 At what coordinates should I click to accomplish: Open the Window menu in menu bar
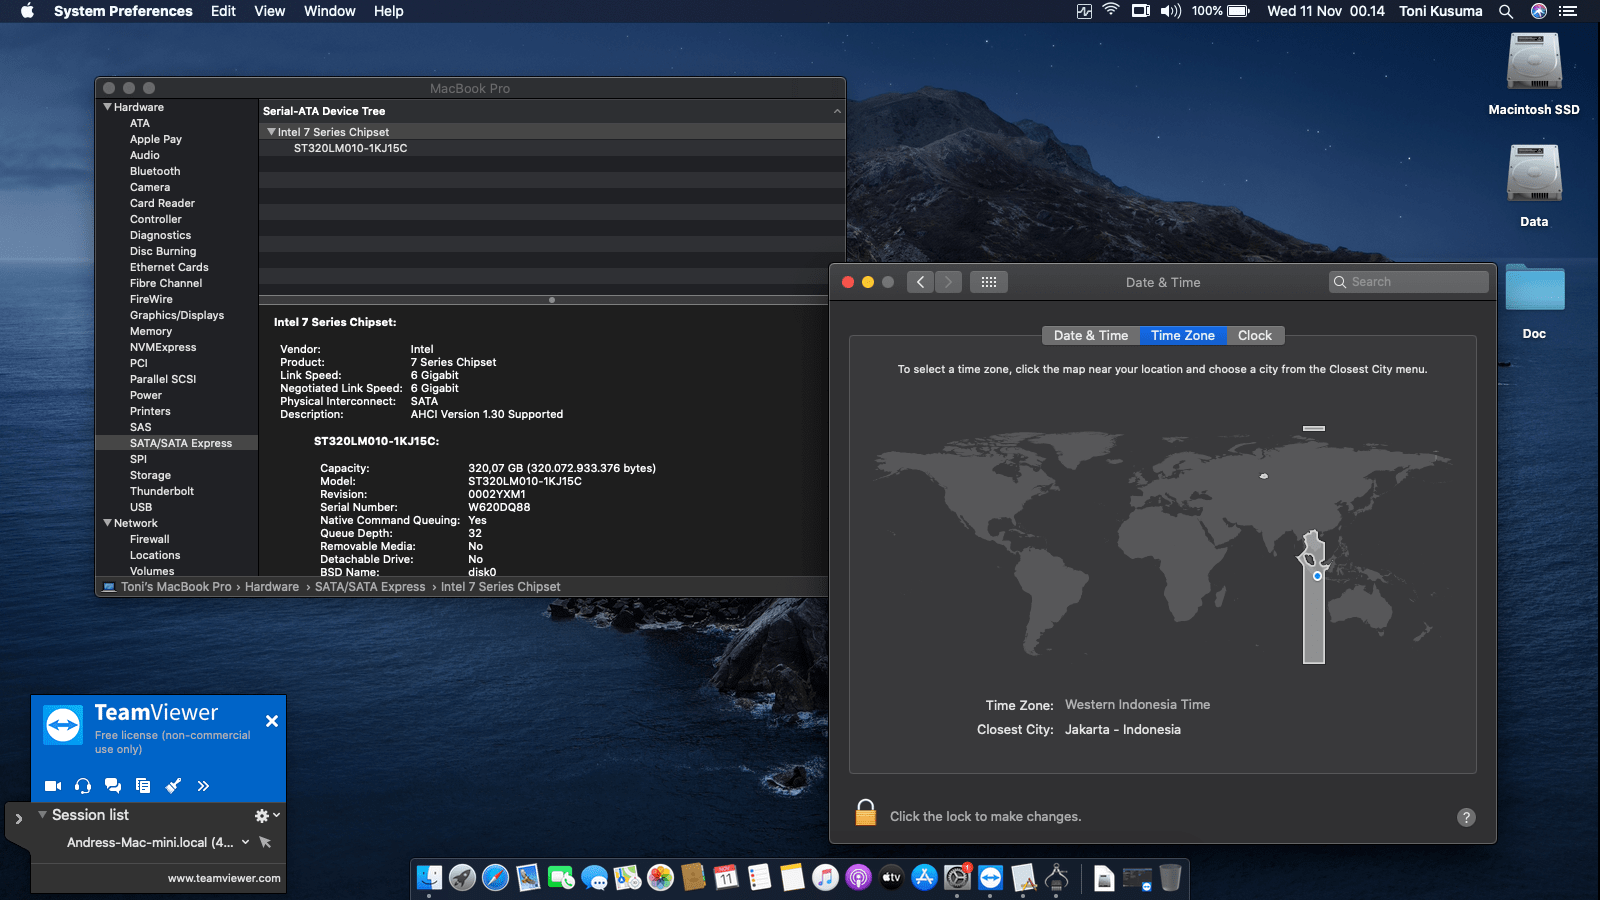coord(329,11)
